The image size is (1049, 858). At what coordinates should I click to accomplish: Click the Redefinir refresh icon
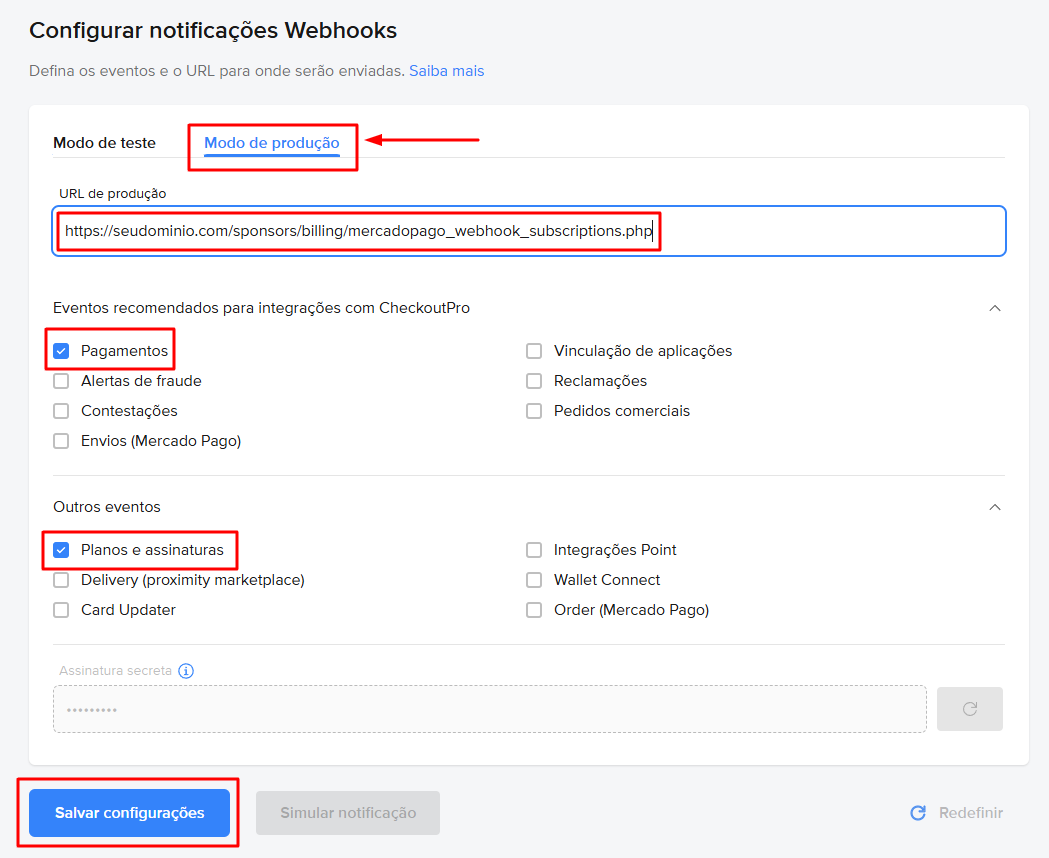(x=918, y=813)
